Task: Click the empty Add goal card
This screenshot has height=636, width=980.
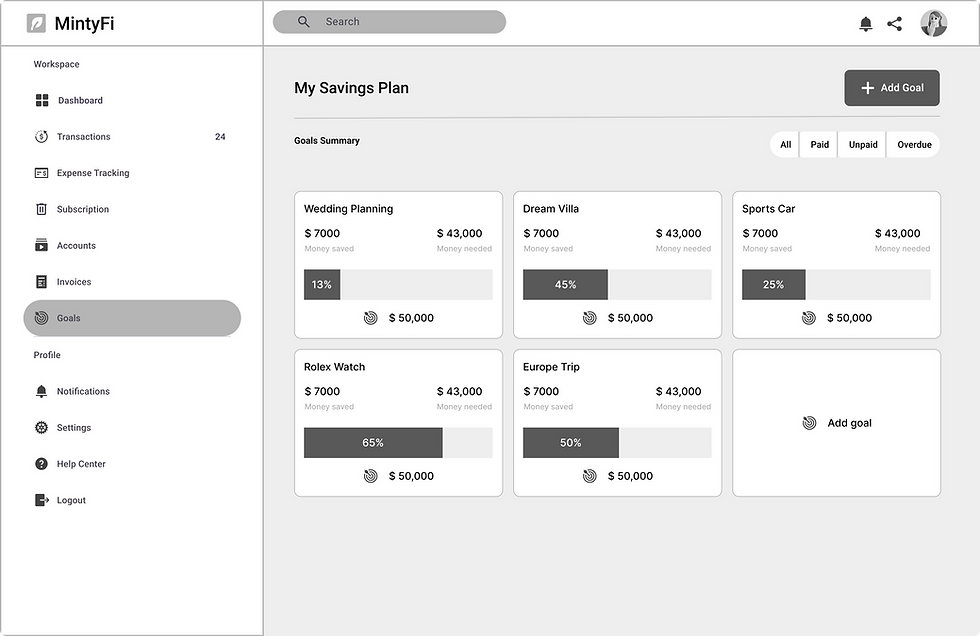Action: 837,423
